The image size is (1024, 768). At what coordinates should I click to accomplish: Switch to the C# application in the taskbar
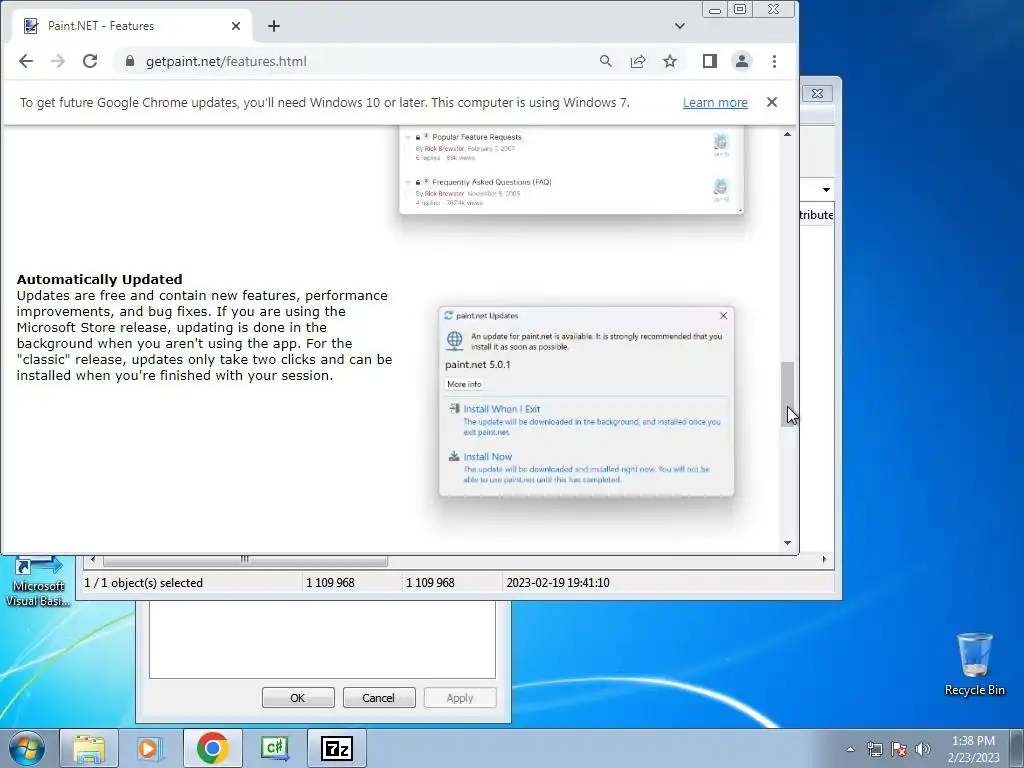click(275, 748)
